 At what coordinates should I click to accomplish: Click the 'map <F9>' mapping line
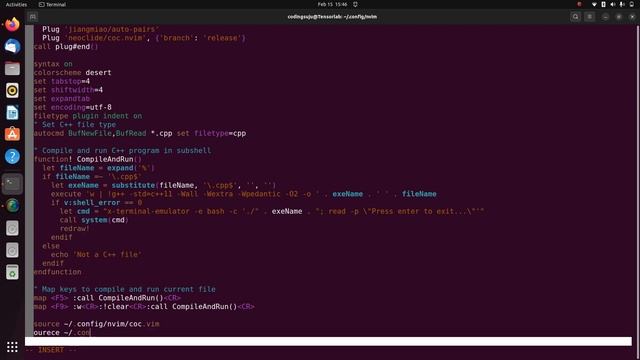pos(144,307)
